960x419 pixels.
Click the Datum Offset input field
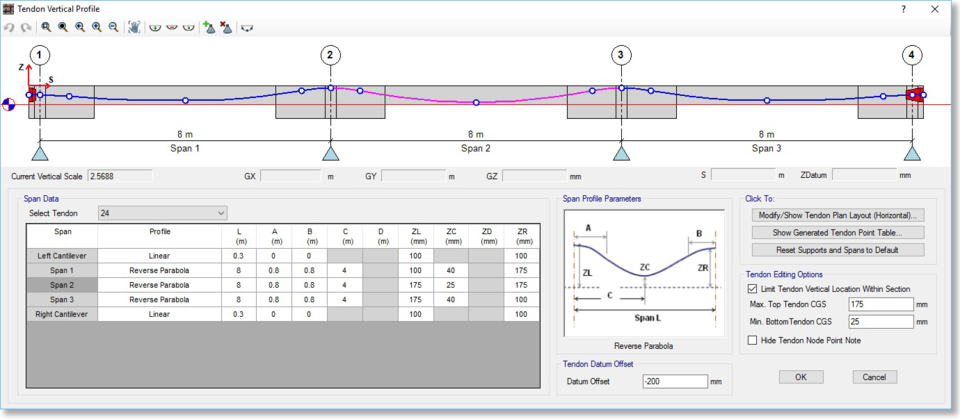click(x=675, y=381)
